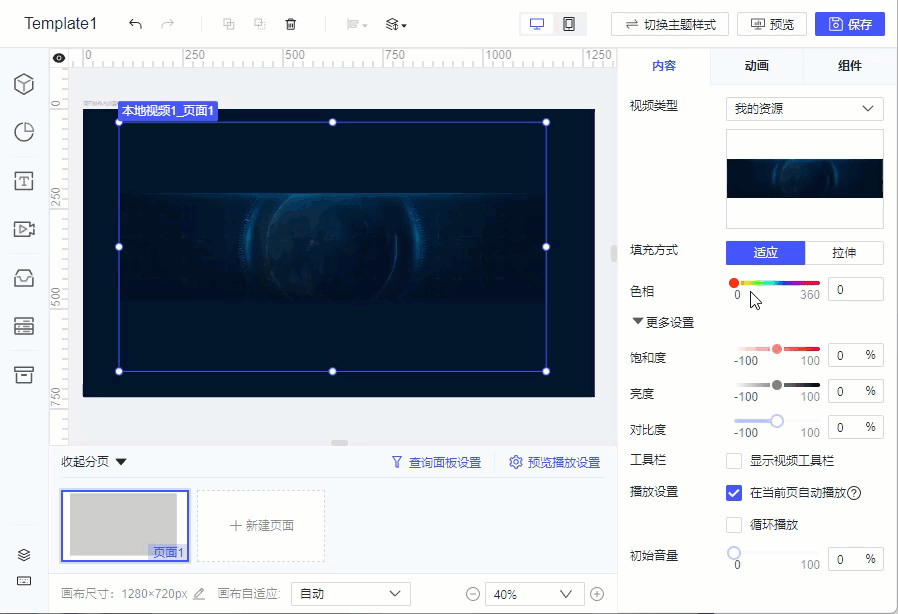
Task: Switch to the 组件 tab
Action: tap(850, 66)
